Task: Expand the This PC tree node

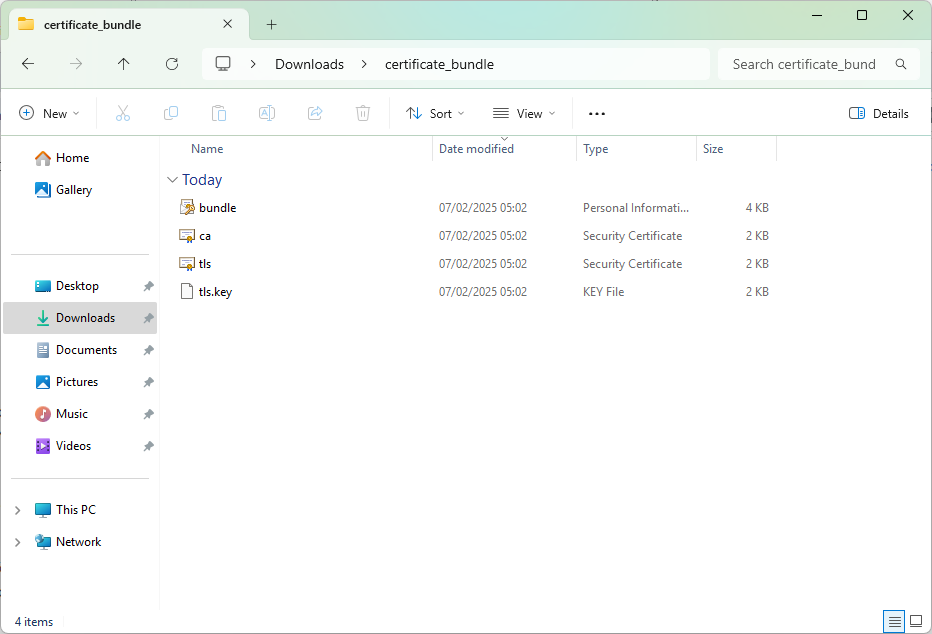Action: 17,510
